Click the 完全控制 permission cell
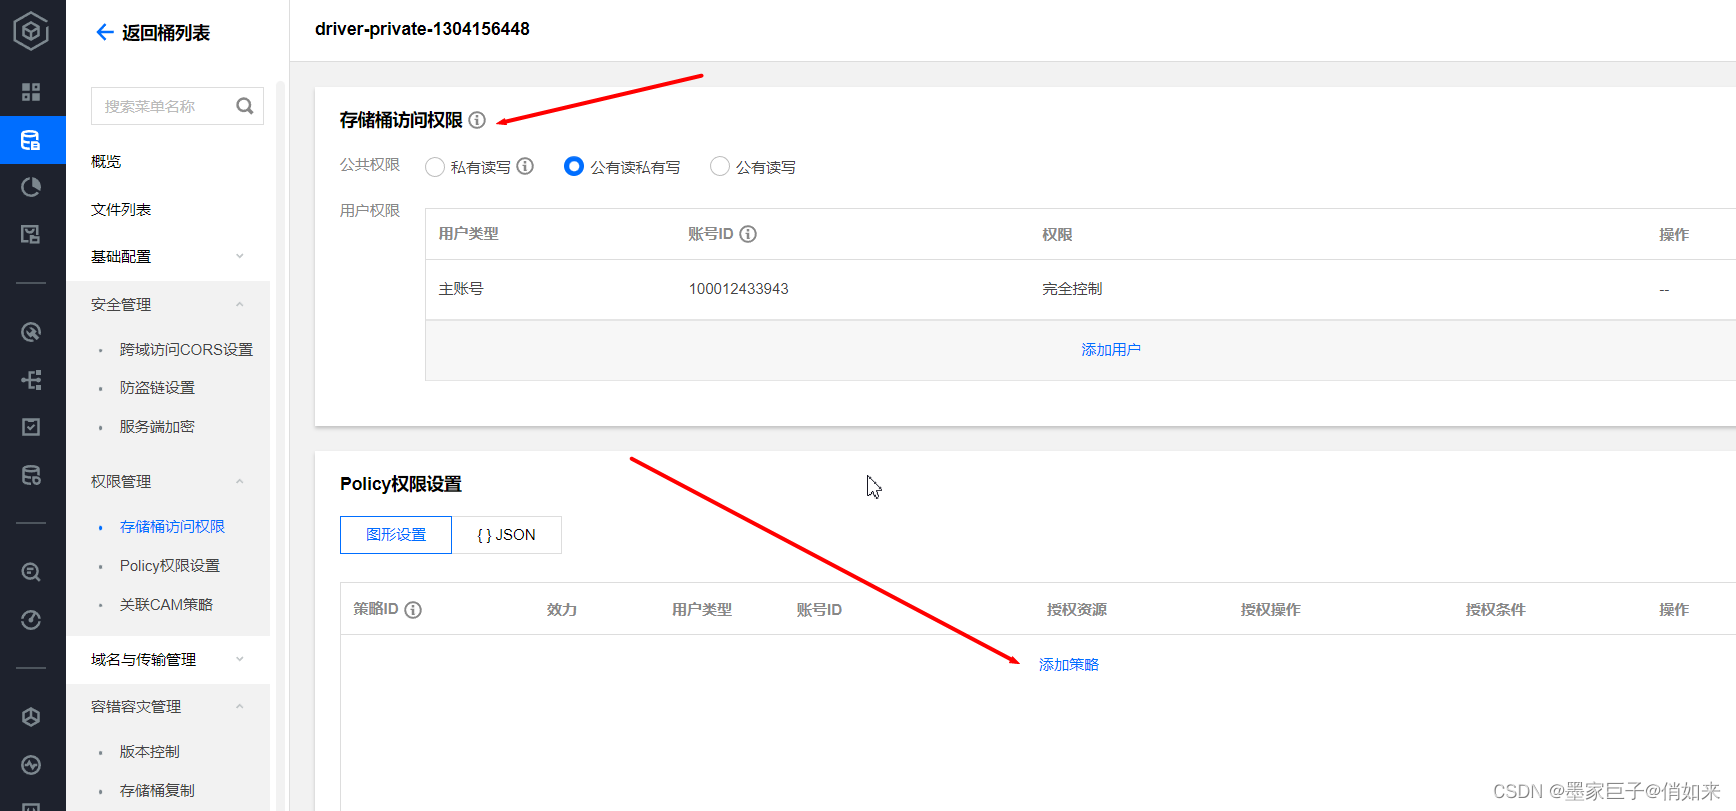The height and width of the screenshot is (811, 1736). click(x=1072, y=288)
